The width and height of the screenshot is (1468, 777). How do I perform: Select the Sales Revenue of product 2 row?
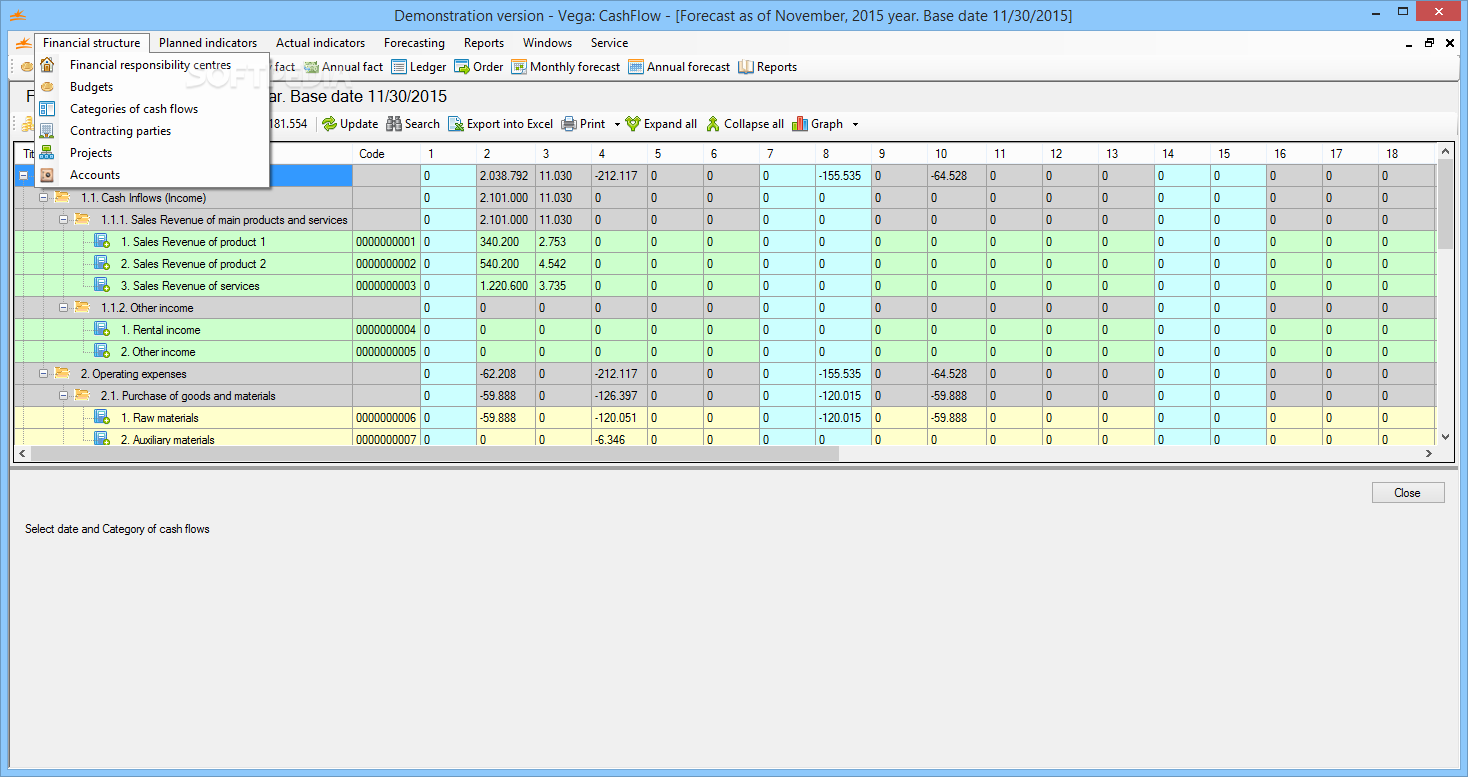(725, 264)
